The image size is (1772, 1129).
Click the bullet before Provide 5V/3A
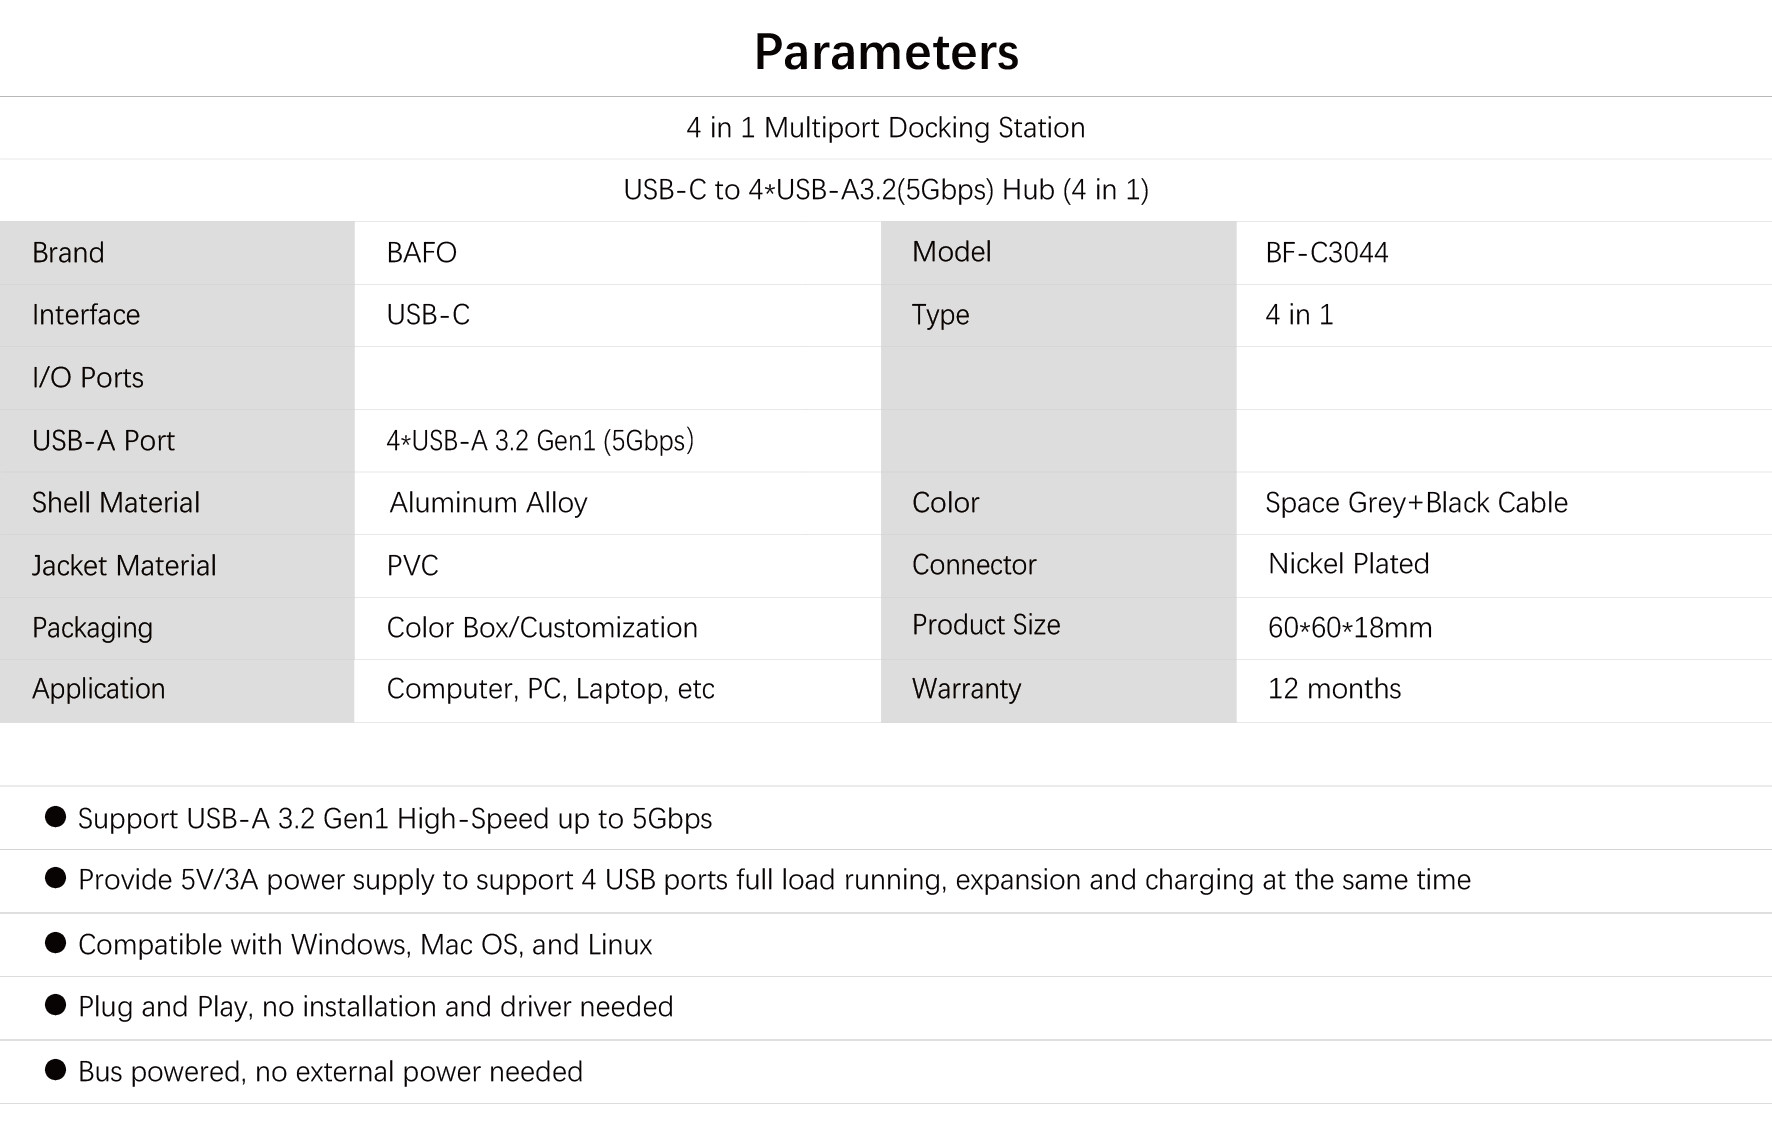point(56,878)
